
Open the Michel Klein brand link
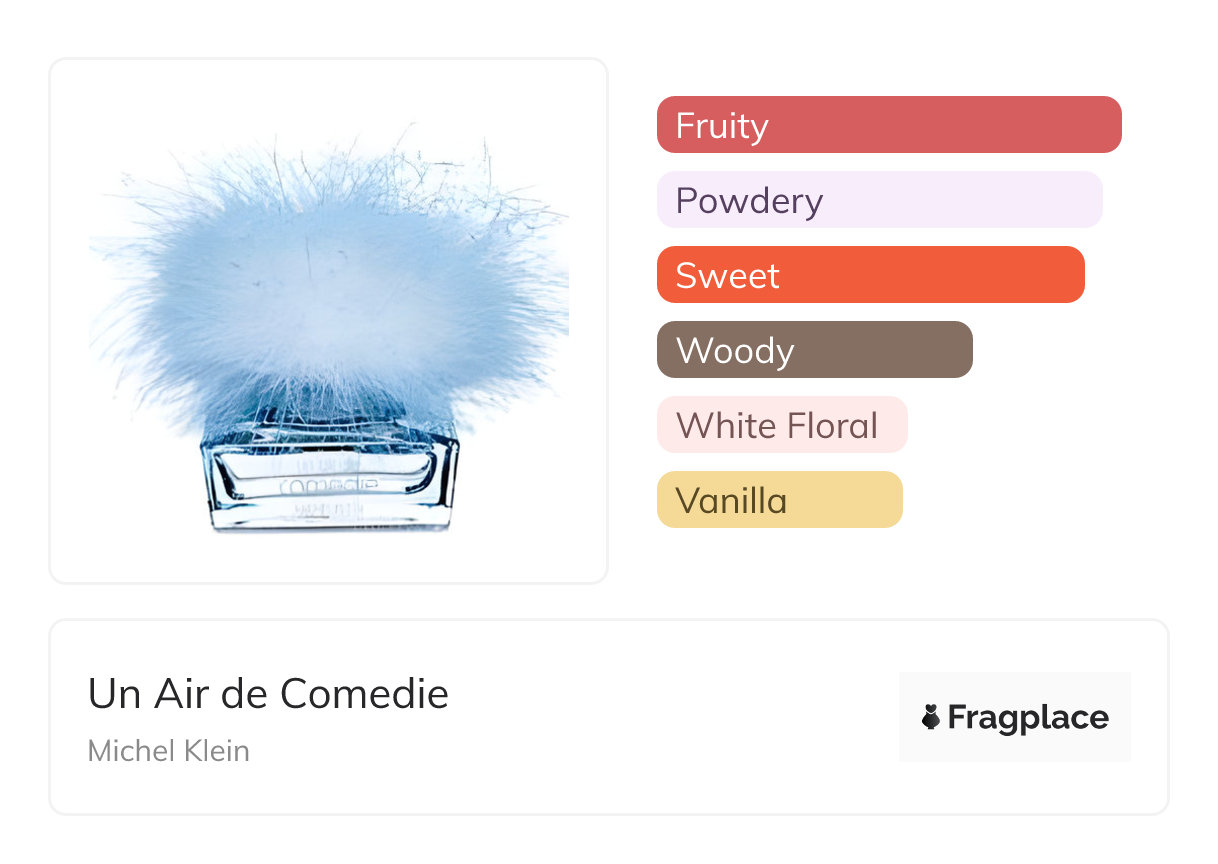168,750
